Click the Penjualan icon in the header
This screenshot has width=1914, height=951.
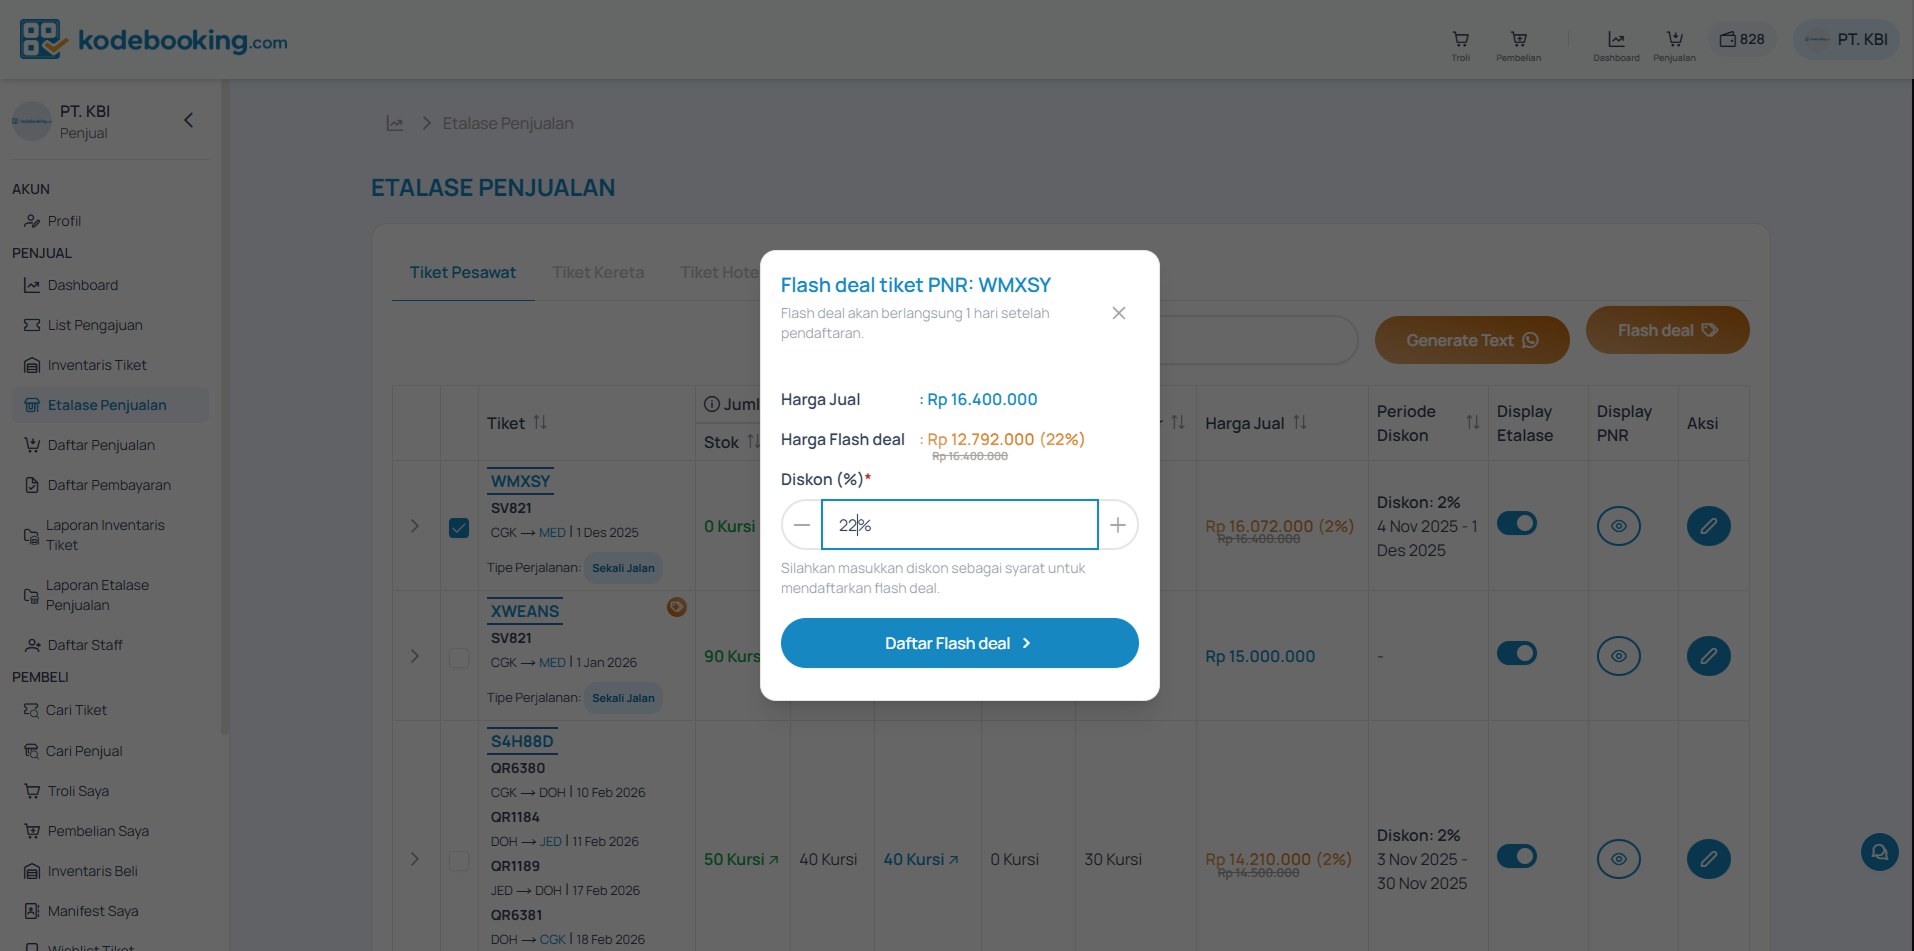click(x=1674, y=40)
